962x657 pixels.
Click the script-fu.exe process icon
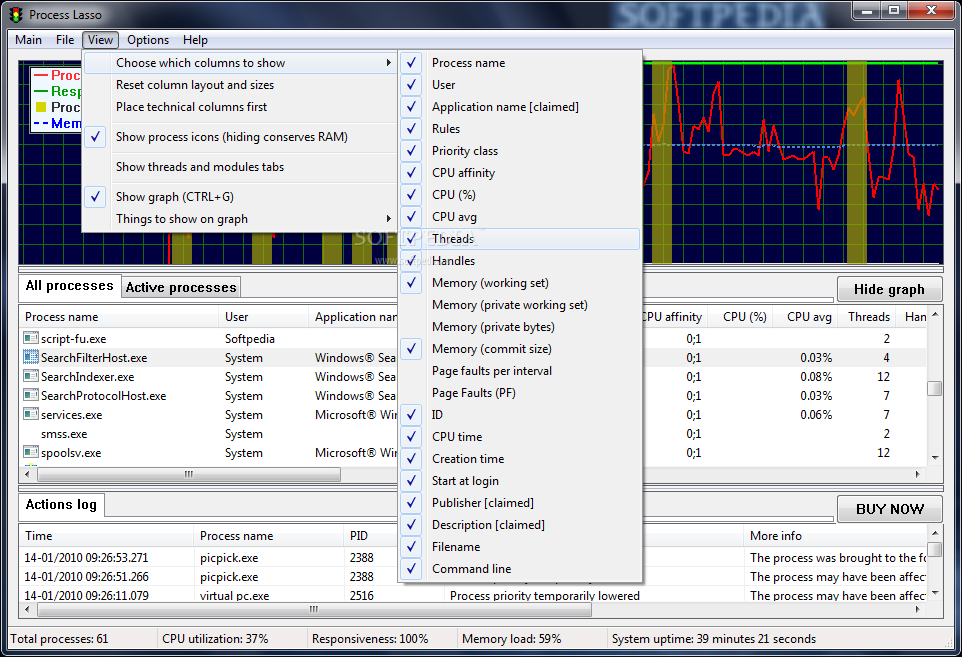coord(31,339)
